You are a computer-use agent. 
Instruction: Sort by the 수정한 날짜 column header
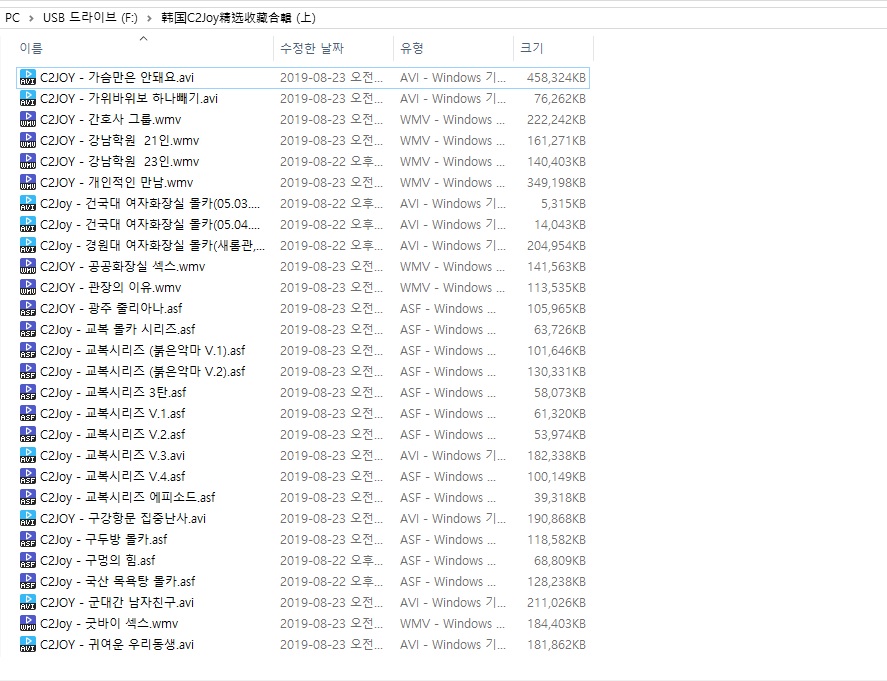[x=312, y=48]
